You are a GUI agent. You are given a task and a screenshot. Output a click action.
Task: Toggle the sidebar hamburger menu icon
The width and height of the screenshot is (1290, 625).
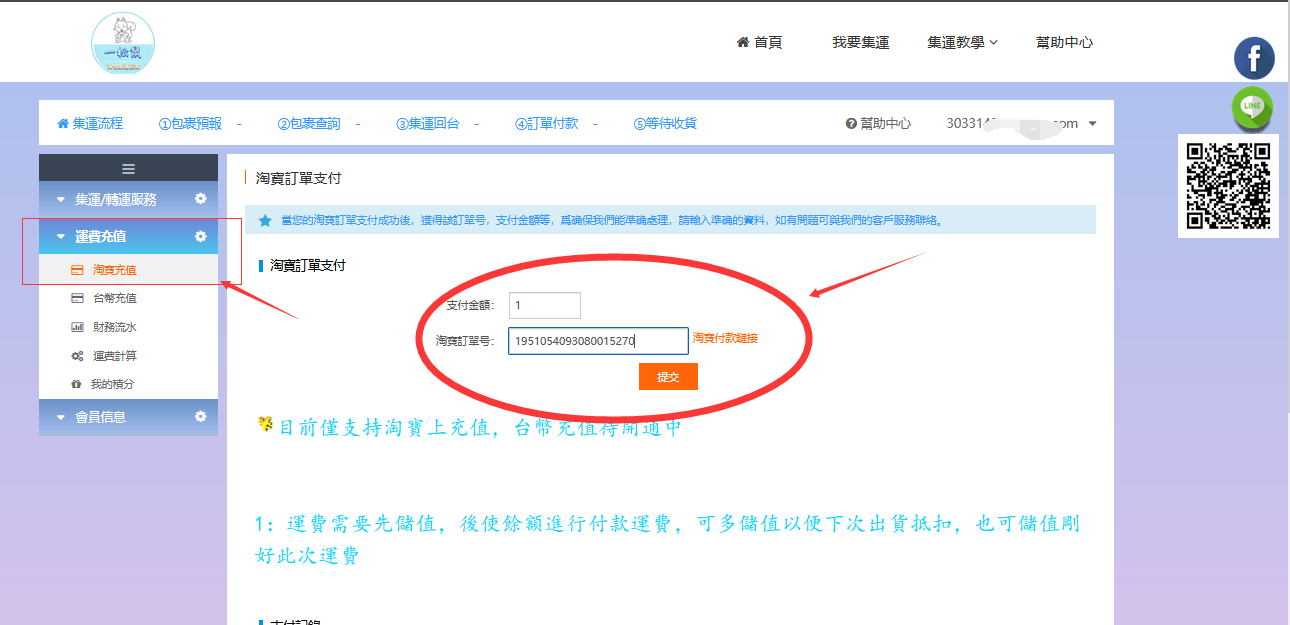[x=128, y=169]
